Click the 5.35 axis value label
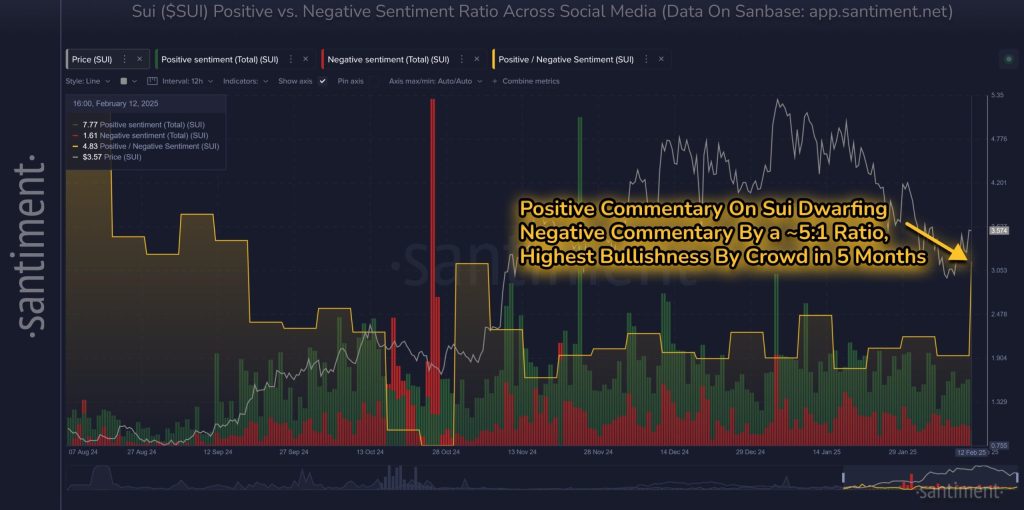The width and height of the screenshot is (1024, 510). point(997,95)
